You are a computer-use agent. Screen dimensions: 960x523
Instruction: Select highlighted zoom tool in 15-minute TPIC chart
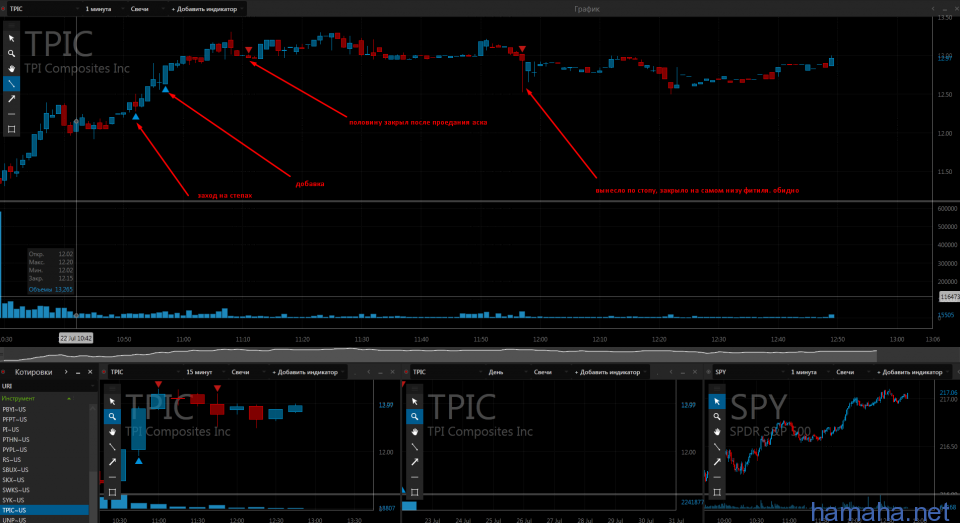(x=112, y=416)
